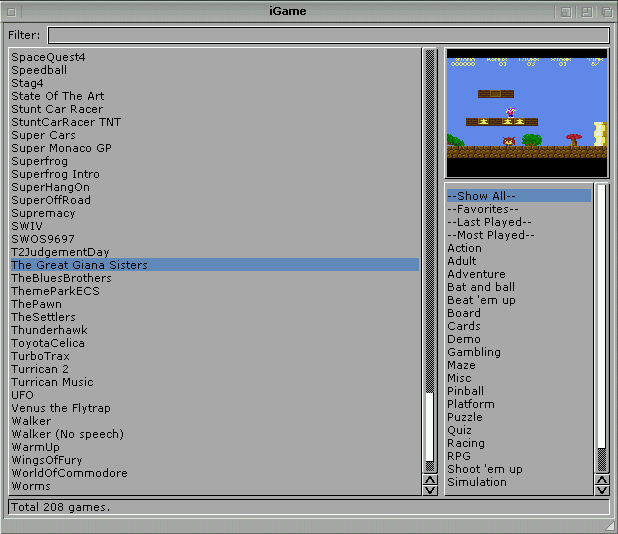Viewport: 618px width, 534px height.
Task: Click the game list scrollbar handle
Action: click(x=431, y=430)
